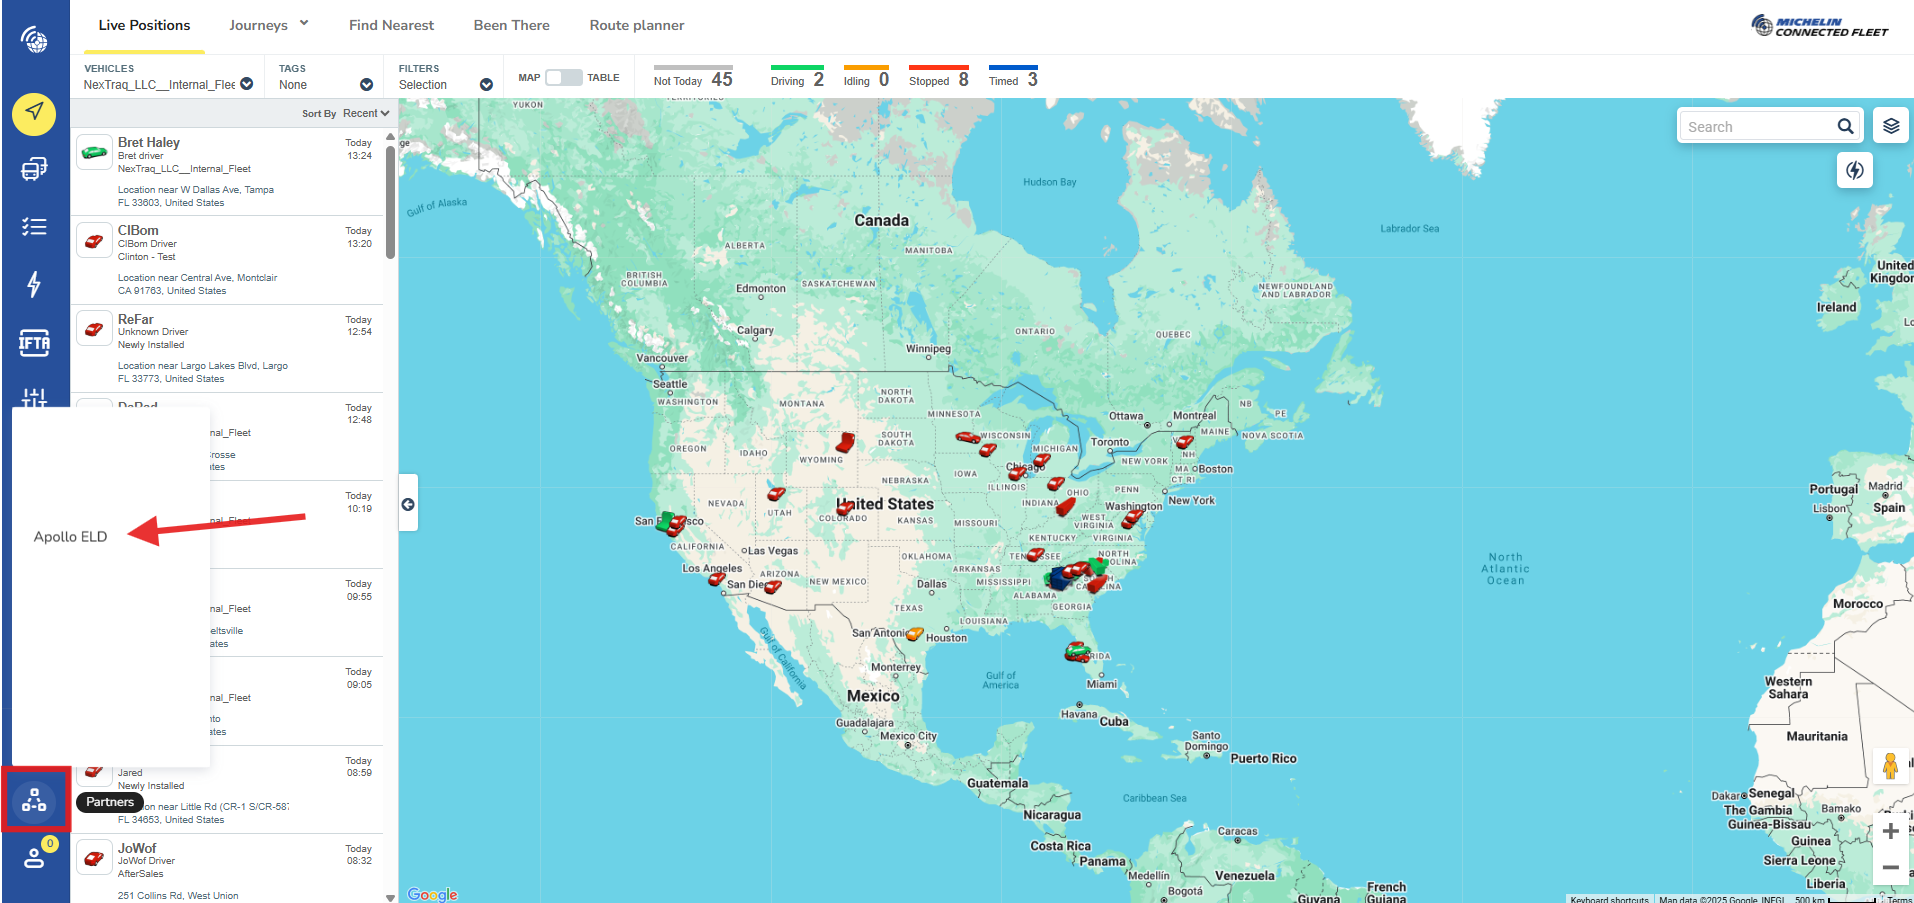Toggle the Stopped 8 status filter
This screenshot has width=1914, height=903.
click(x=938, y=78)
